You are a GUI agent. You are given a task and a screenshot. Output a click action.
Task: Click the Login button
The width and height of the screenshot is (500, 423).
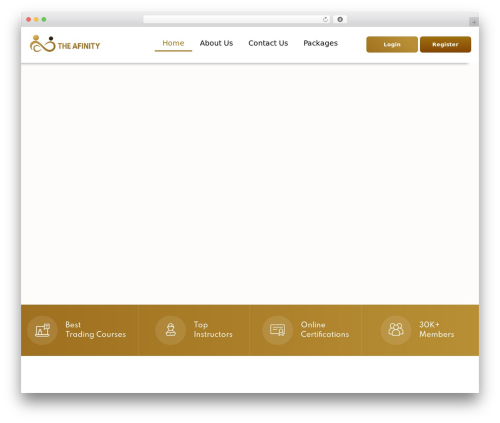tap(392, 44)
